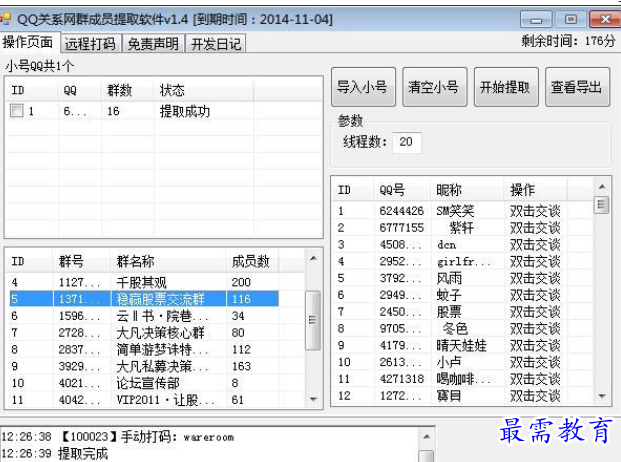This screenshot has height=462, width=621.
Task: Click QQ number 6777155
Action: [x=402, y=228]
